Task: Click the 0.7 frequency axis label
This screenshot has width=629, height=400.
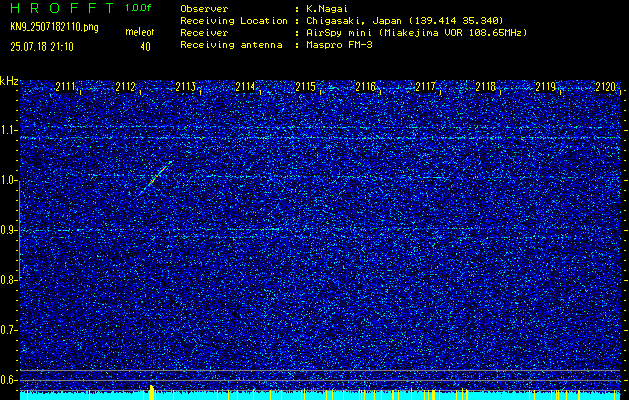Action: [x=9, y=331]
